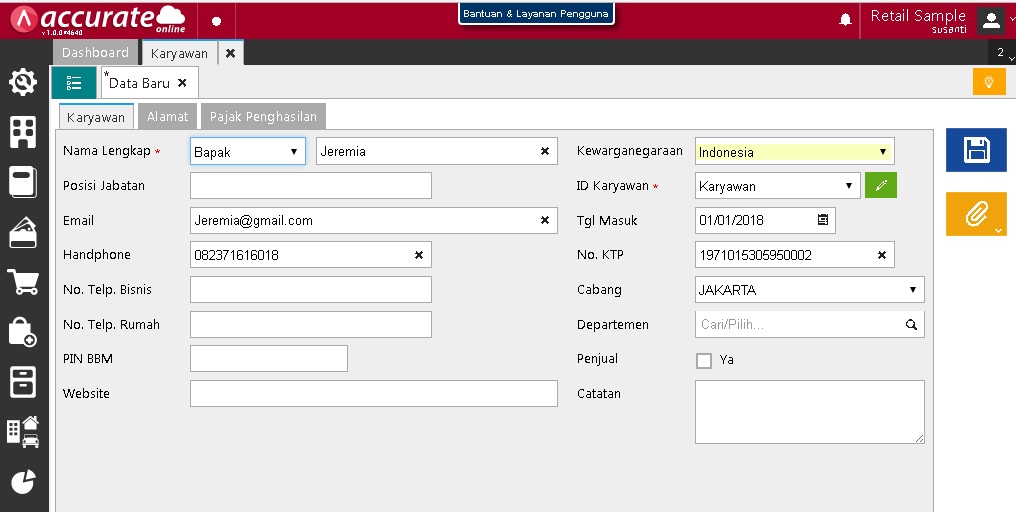Select the Karyawan module tab
The image size is (1016, 512).
[x=179, y=53]
